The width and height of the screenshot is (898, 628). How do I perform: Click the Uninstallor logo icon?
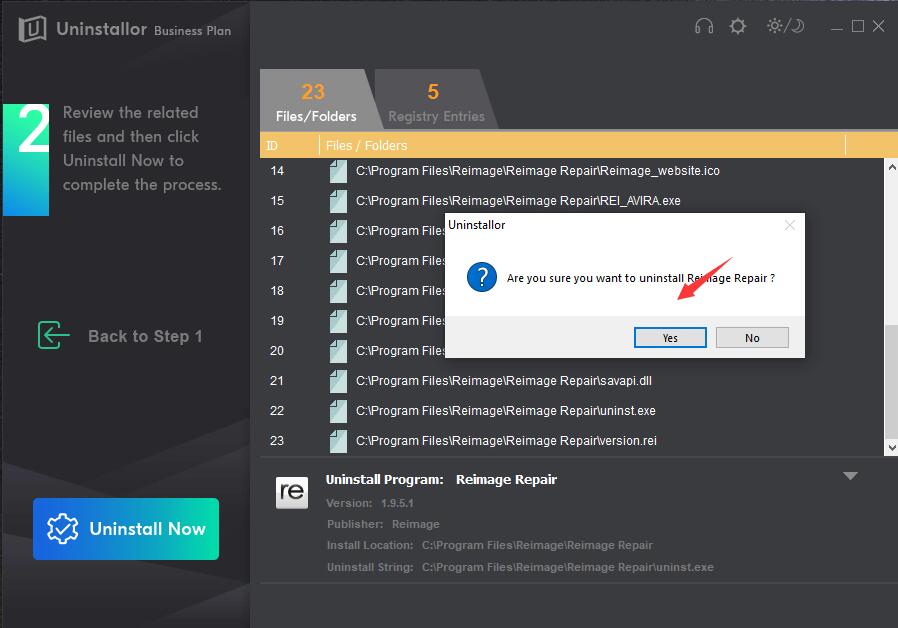[x=32, y=29]
